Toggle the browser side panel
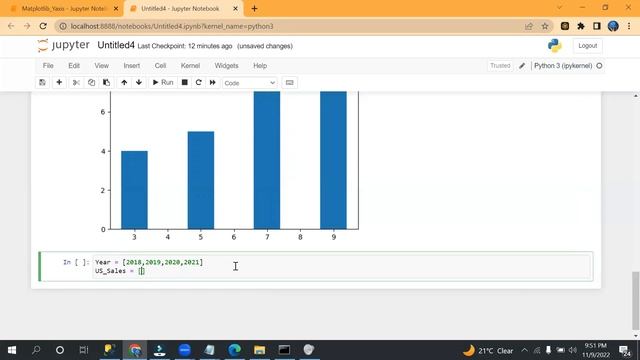This screenshot has height=360, width=640. coord(597,26)
